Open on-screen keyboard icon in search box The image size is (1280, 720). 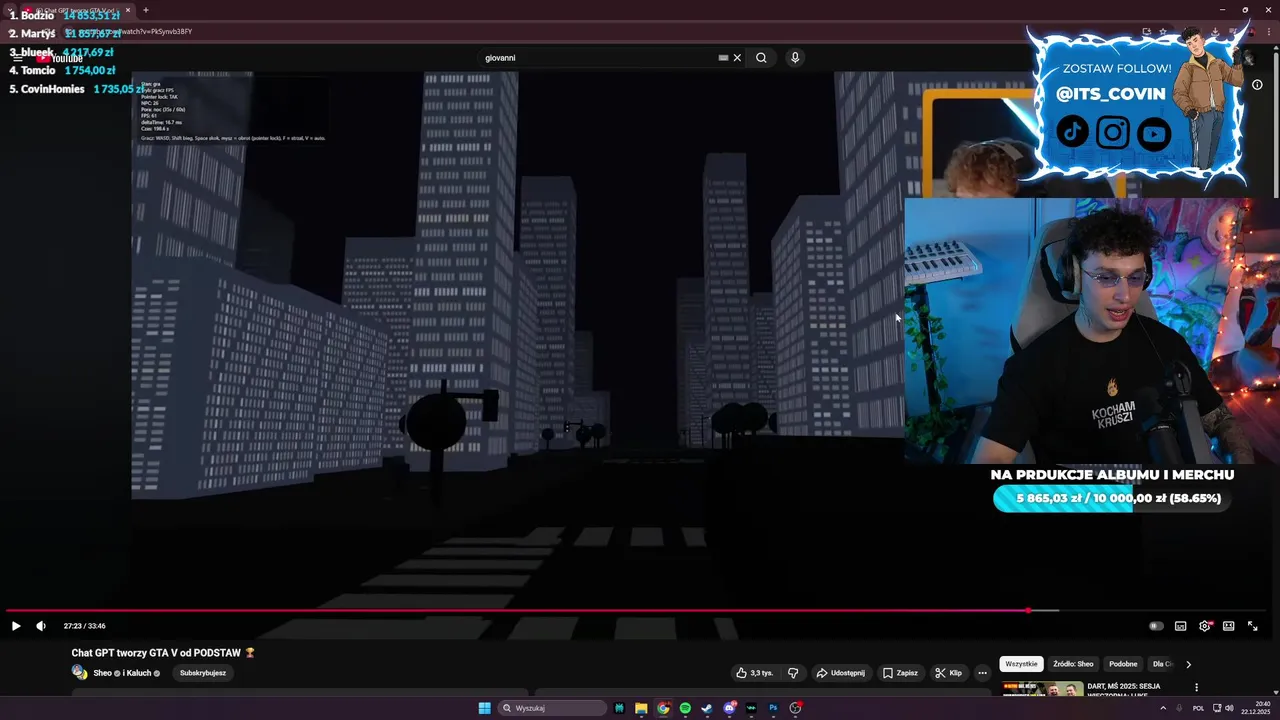click(x=723, y=58)
